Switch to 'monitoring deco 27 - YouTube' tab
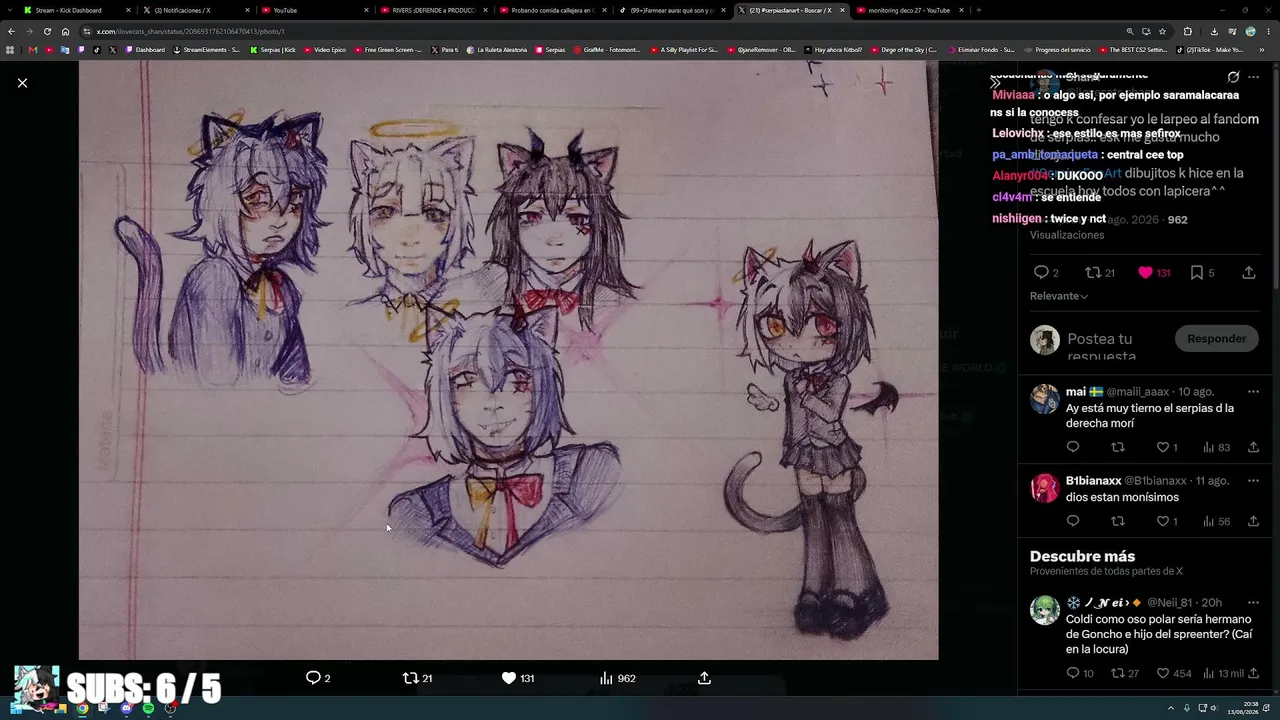 click(909, 10)
